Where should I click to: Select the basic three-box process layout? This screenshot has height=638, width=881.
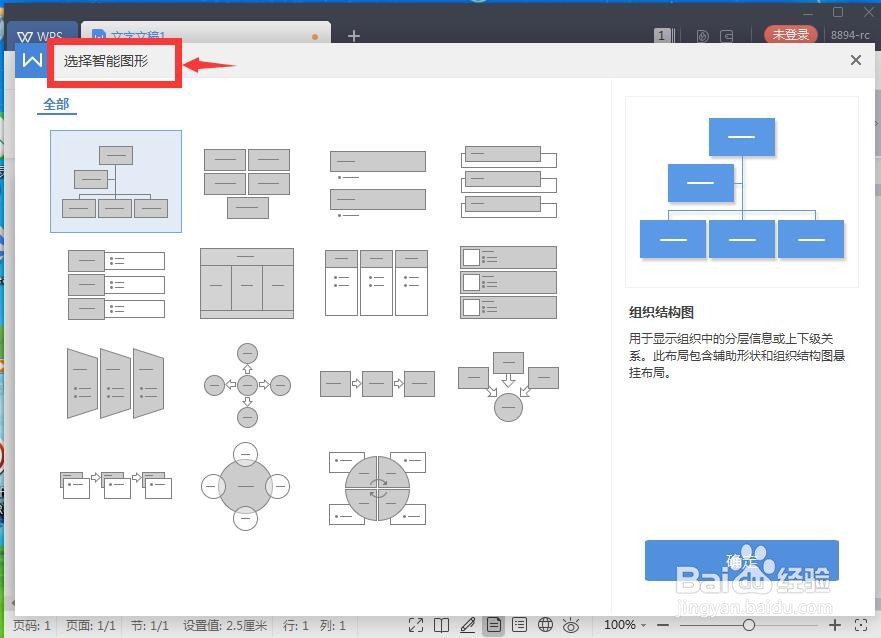pos(377,384)
